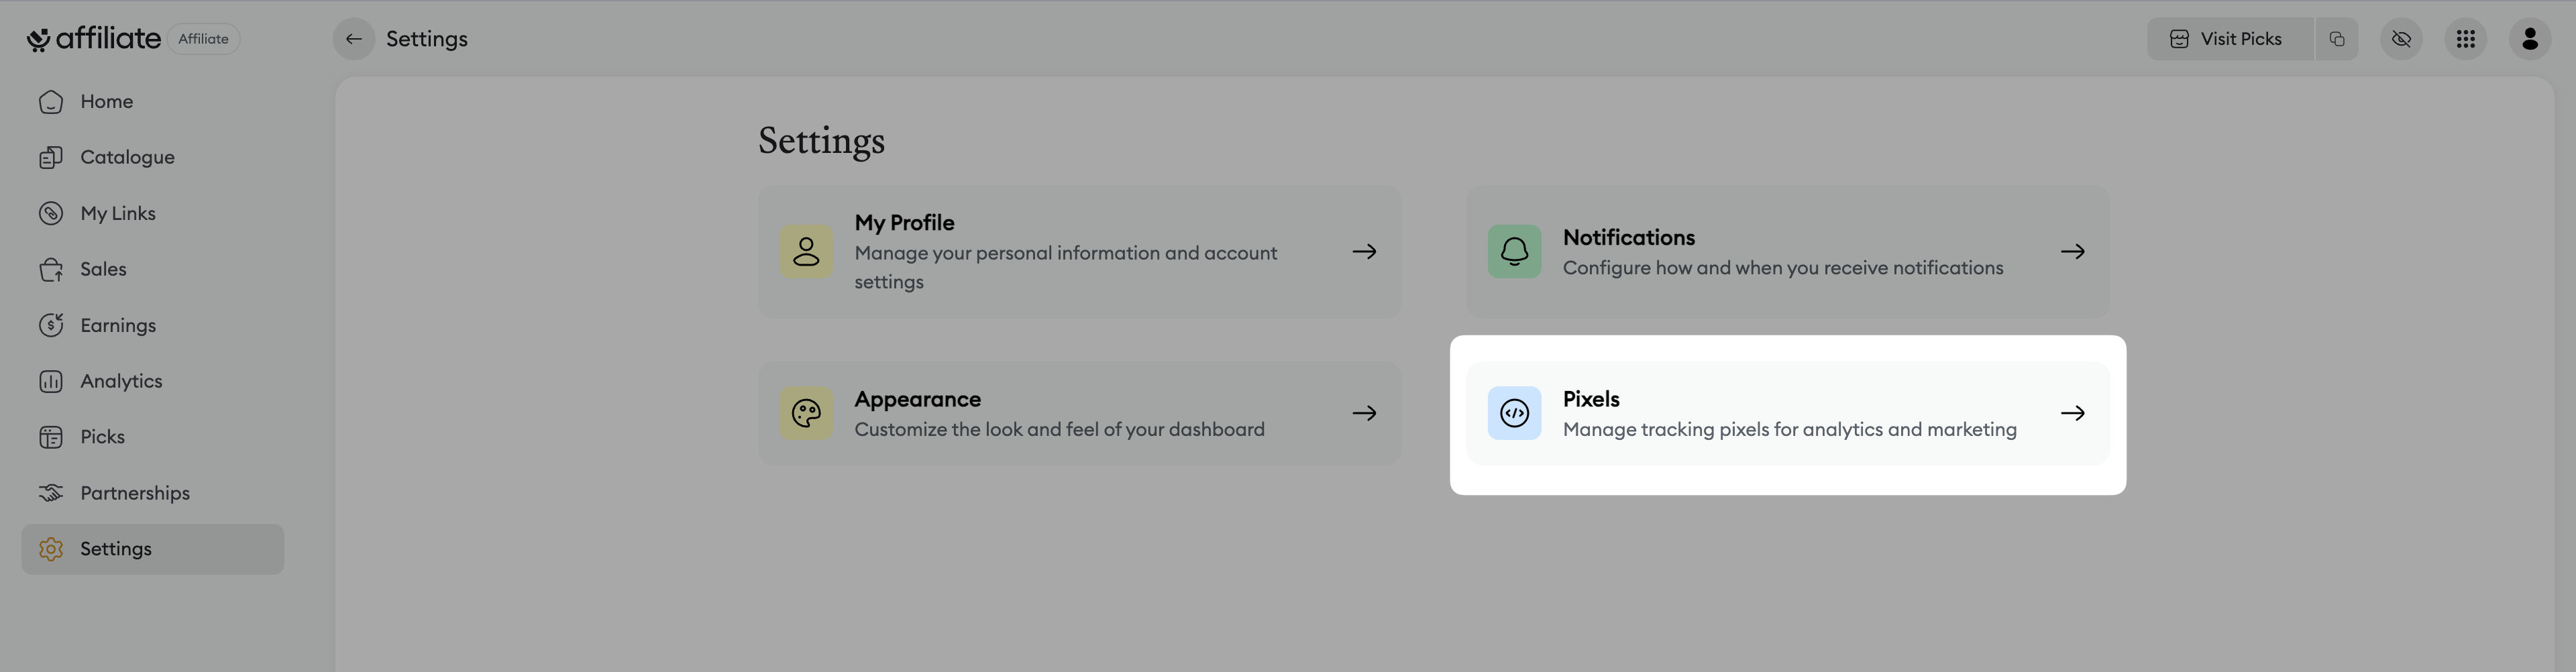Click the Partnerships handshake icon
The image size is (2576, 672).
tap(51, 493)
